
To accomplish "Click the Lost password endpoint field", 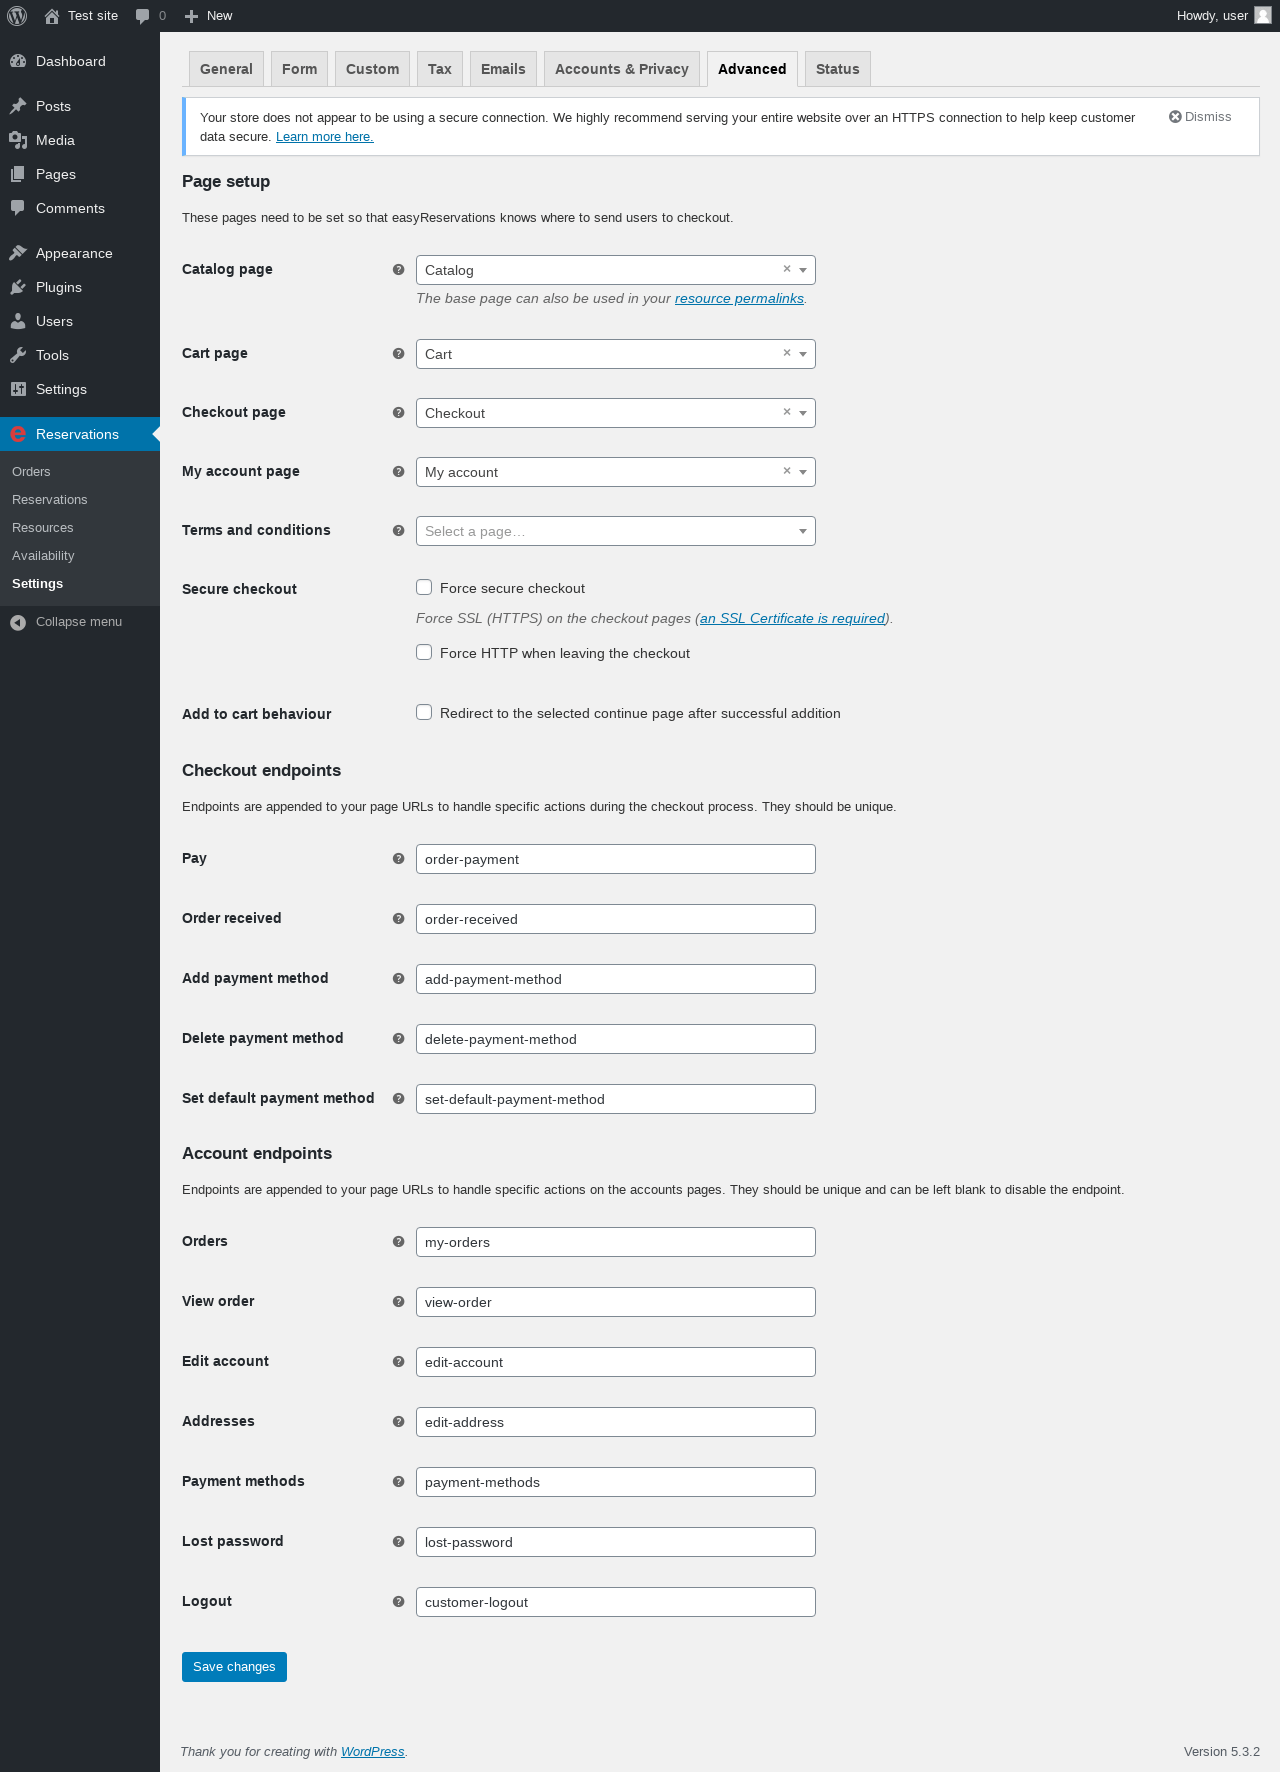I will pyautogui.click(x=615, y=1542).
